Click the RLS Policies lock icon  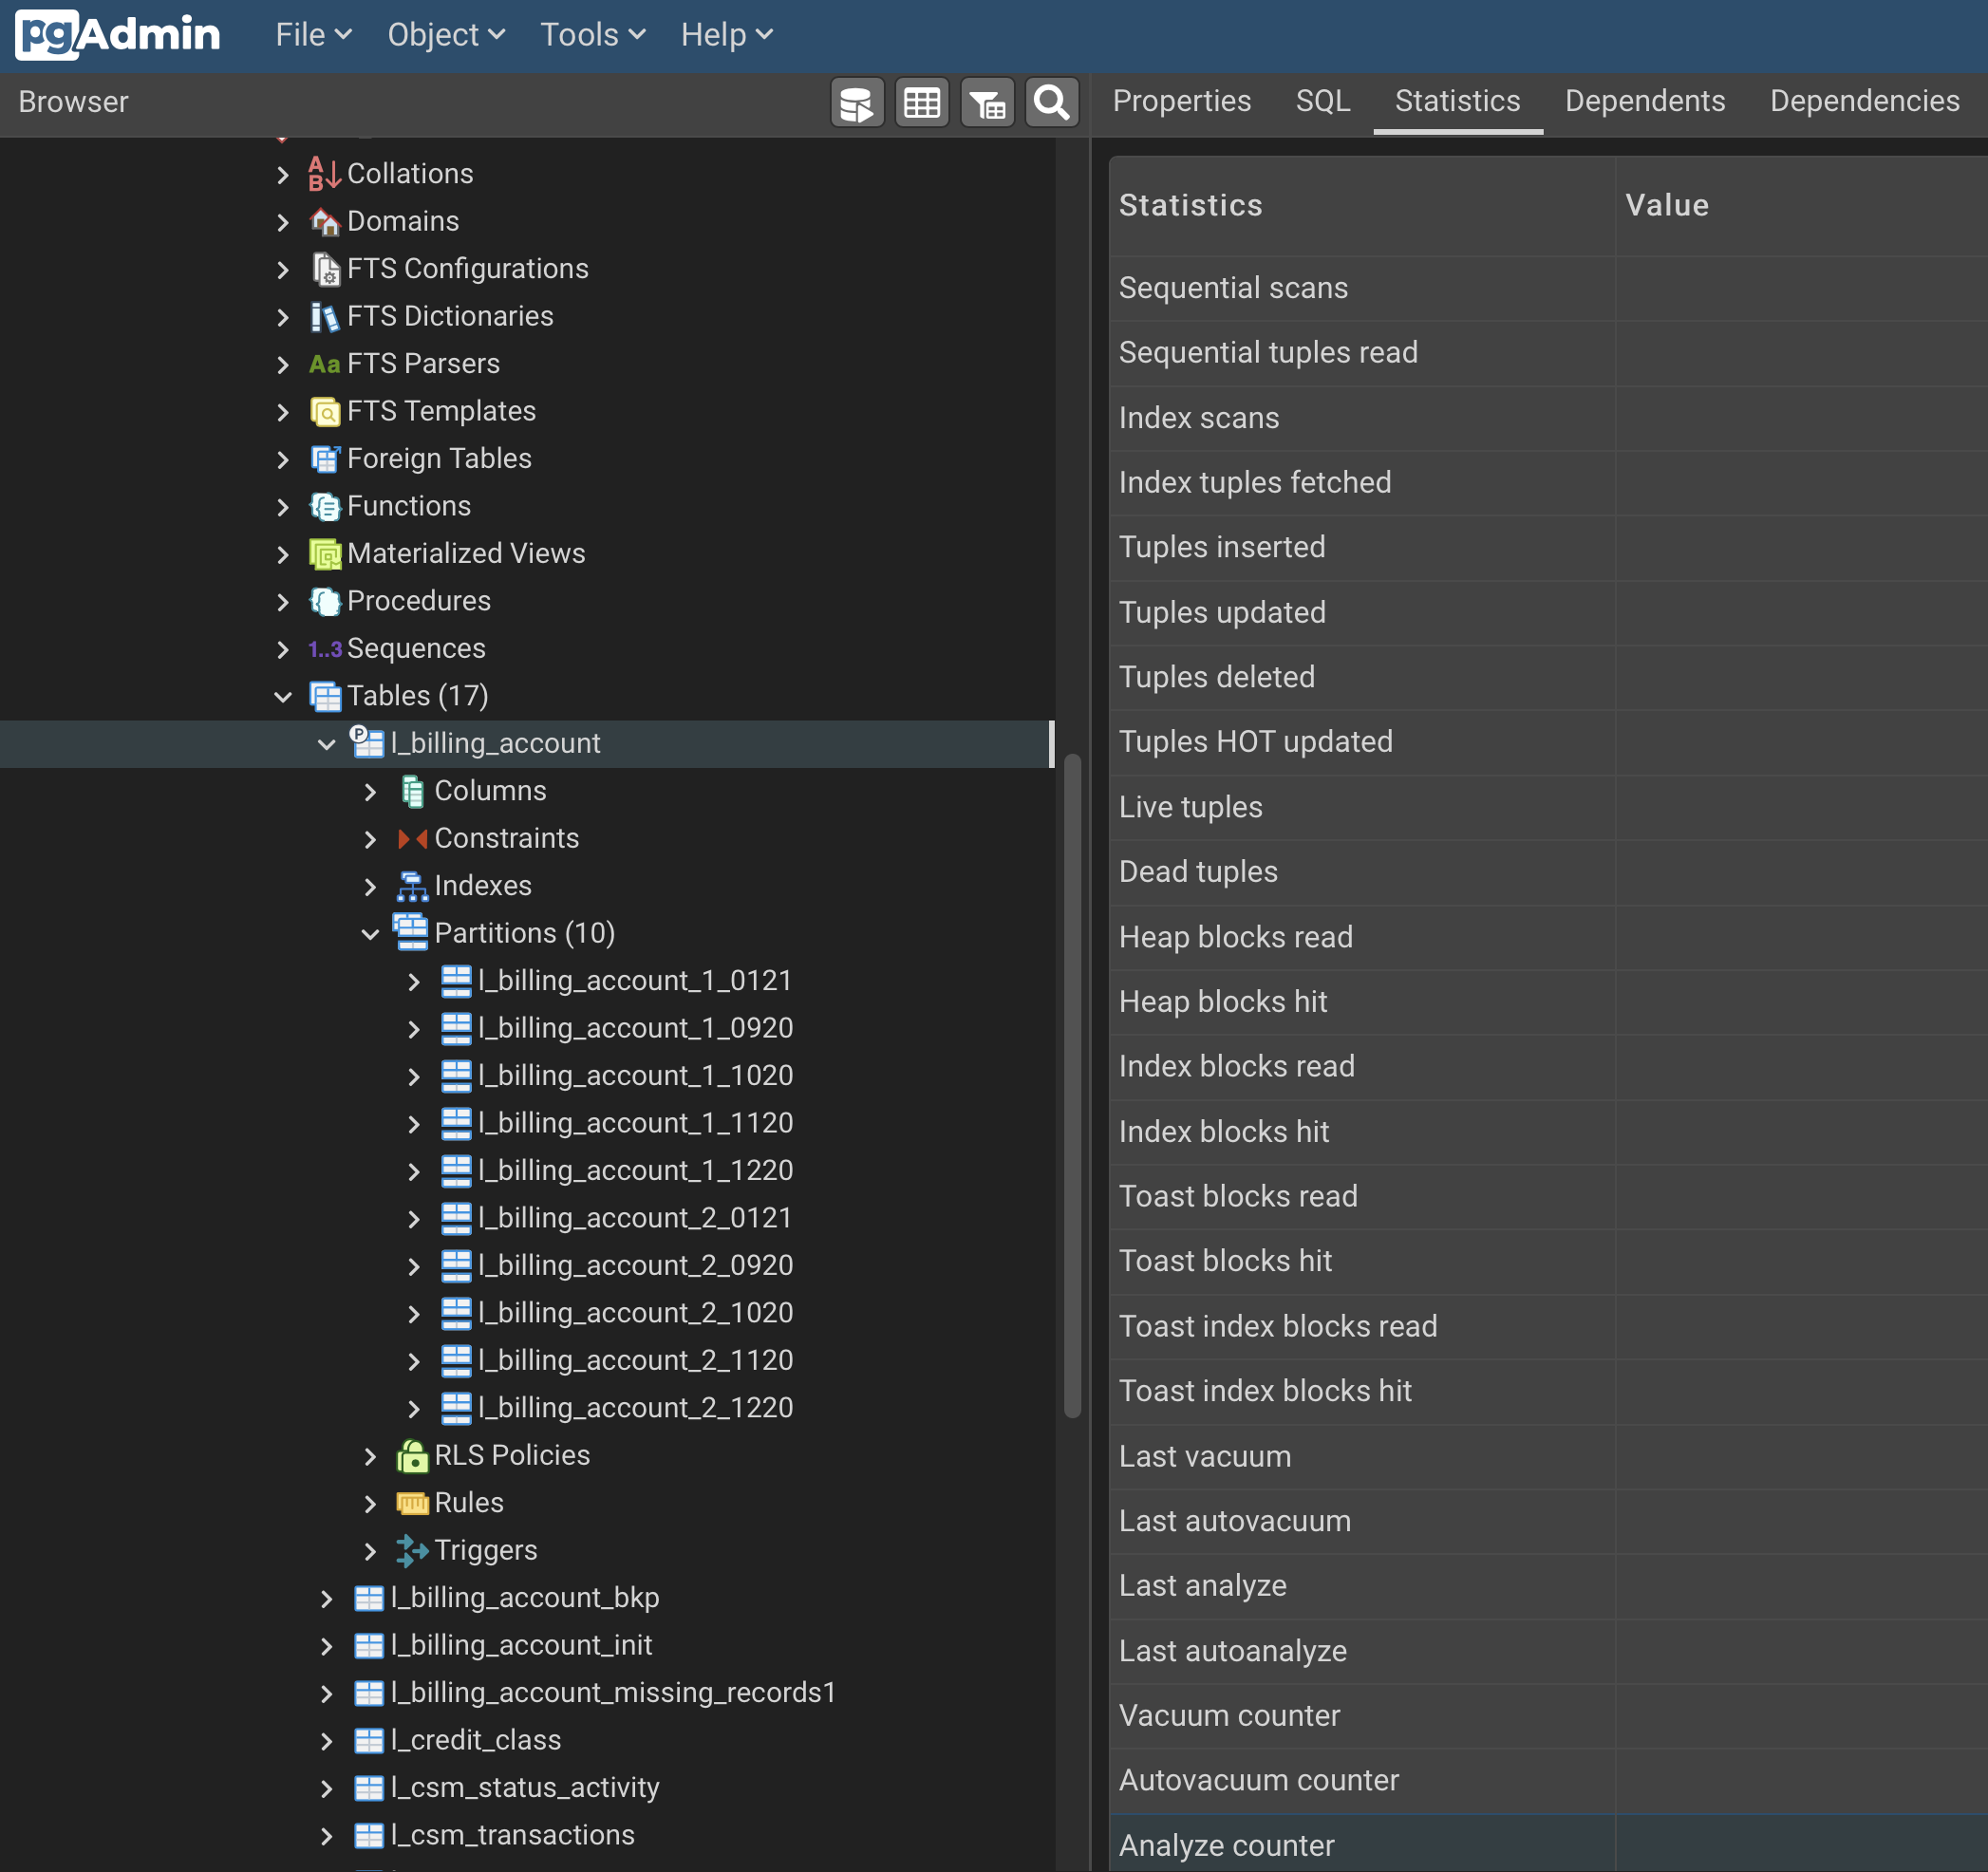[x=413, y=1455]
